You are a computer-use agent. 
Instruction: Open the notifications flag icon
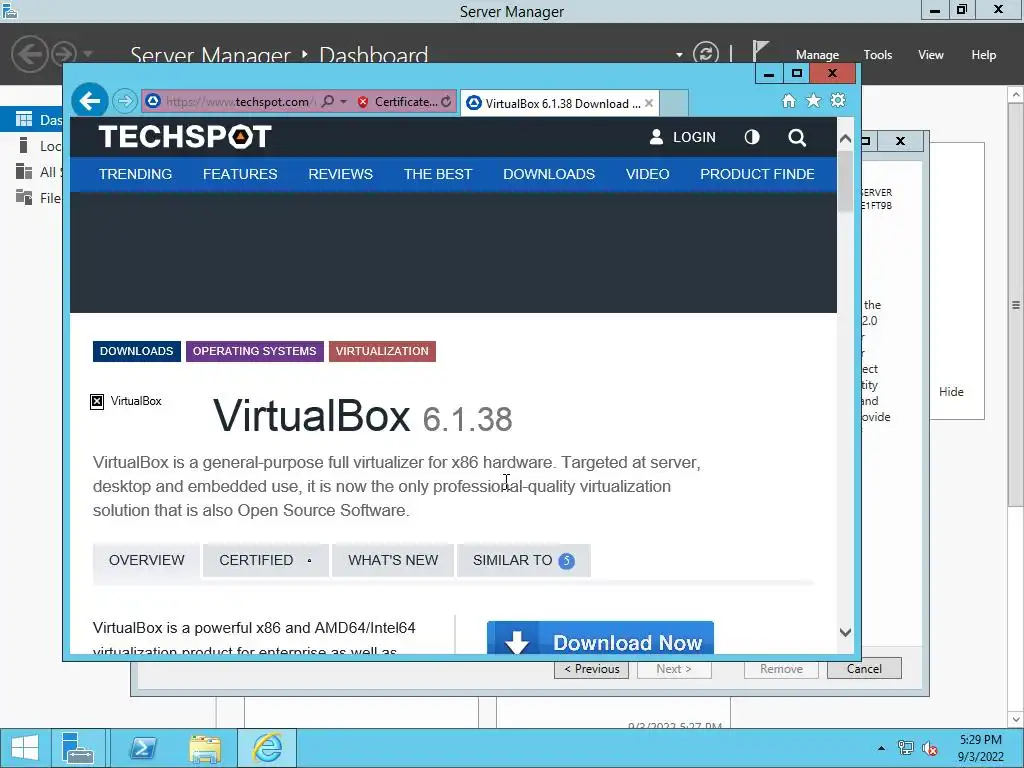(x=760, y=52)
